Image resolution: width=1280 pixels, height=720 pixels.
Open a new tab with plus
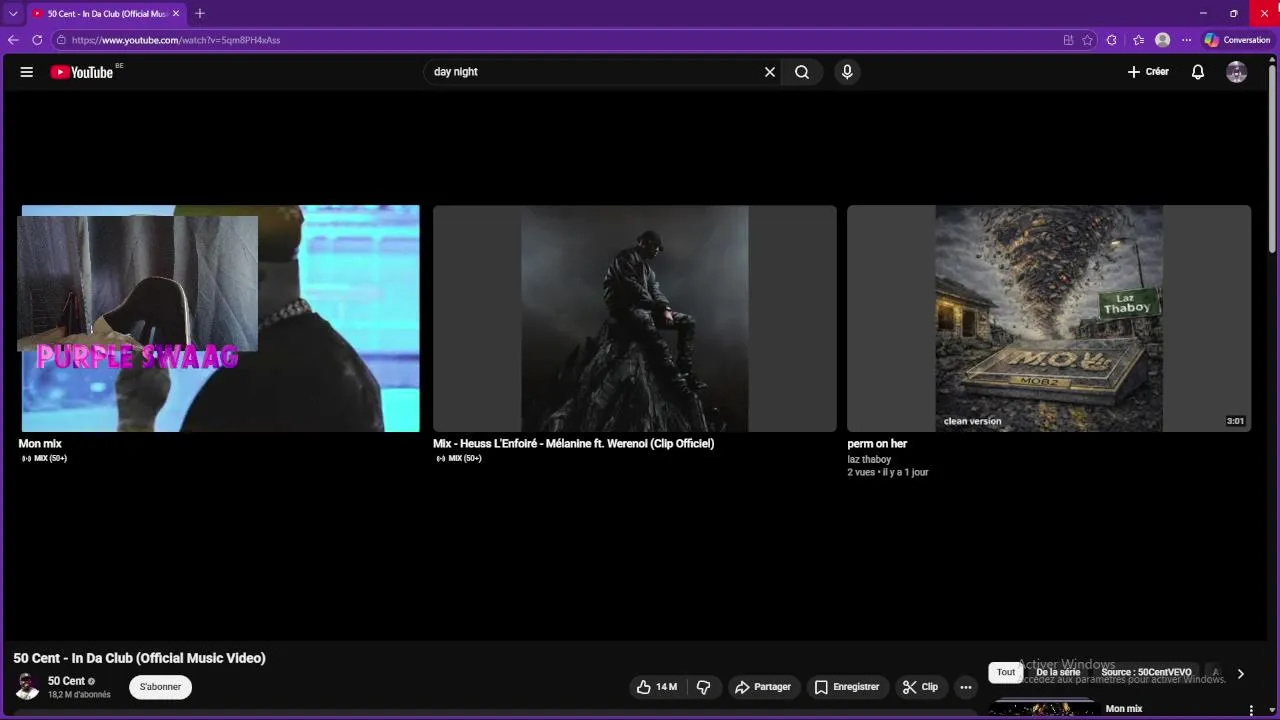click(200, 13)
